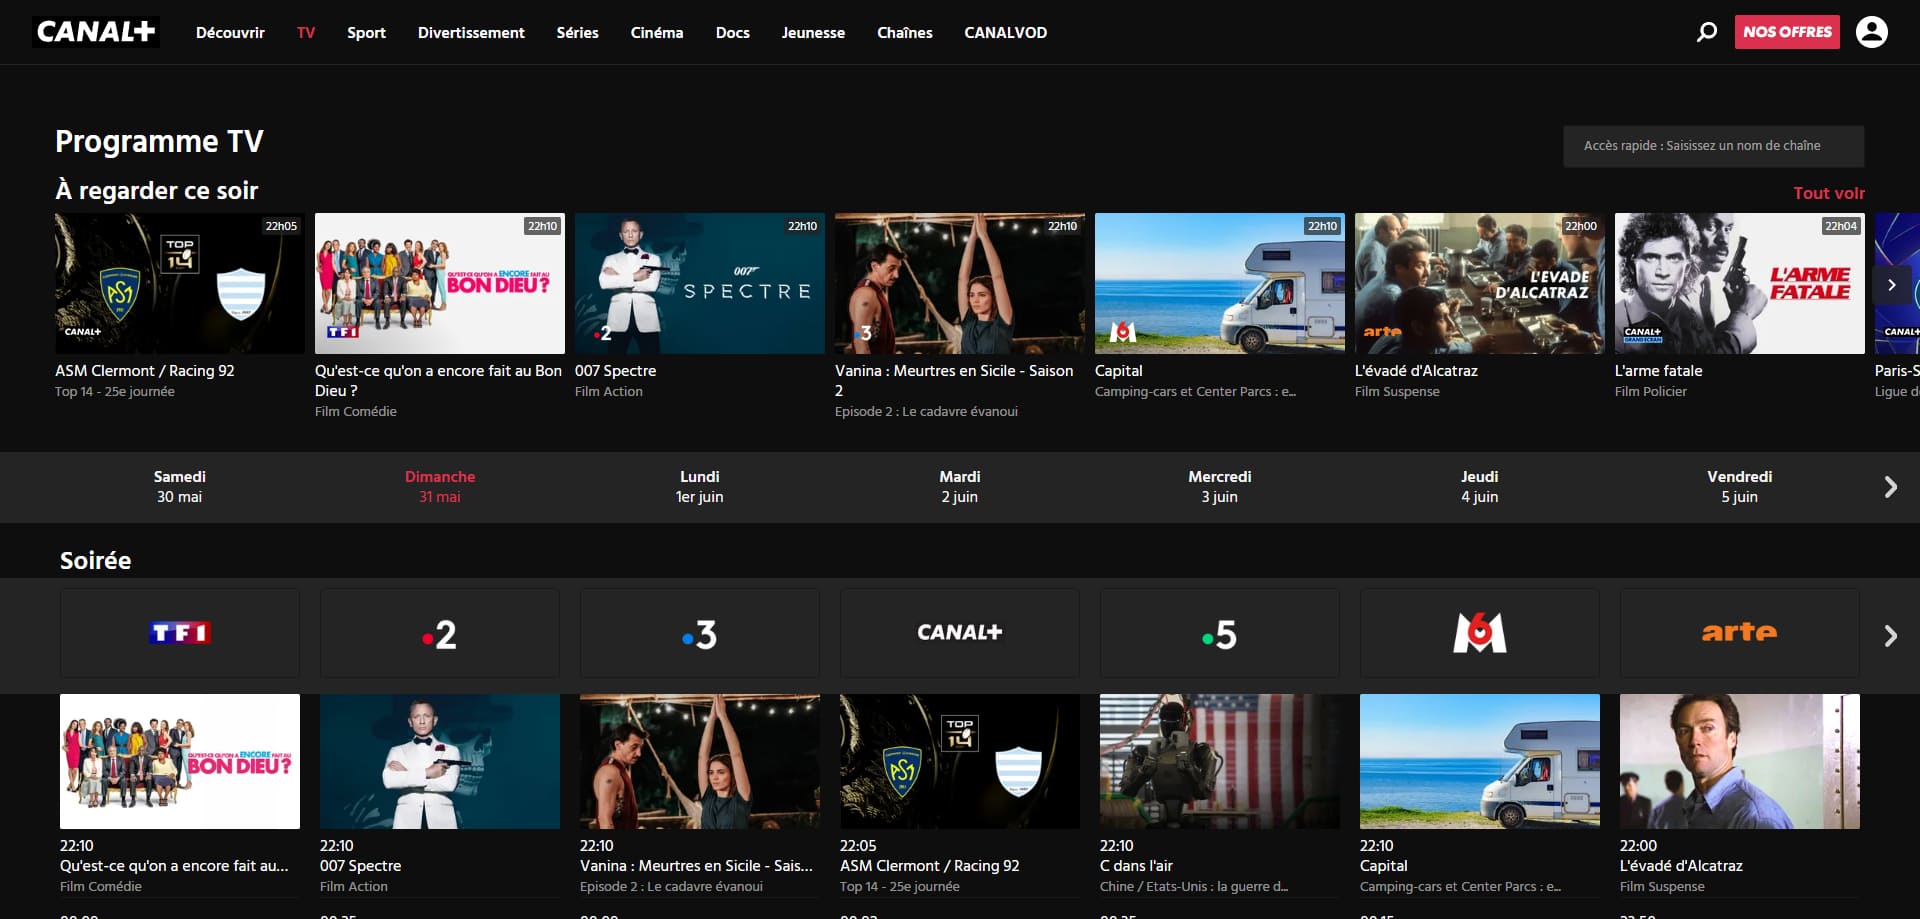1920x919 pixels.
Task: Select Jeudi 4 juin day tab
Action: 1480,487
